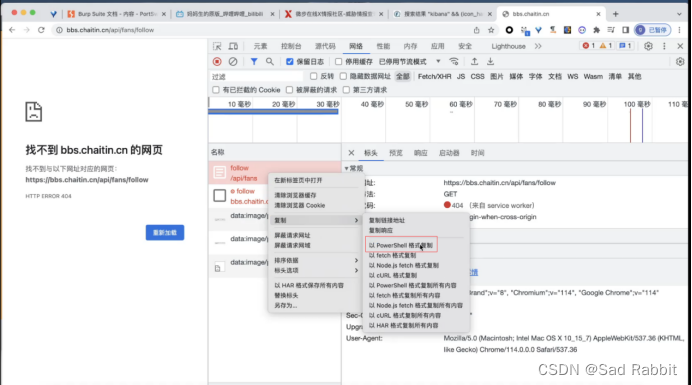Image resolution: width=692 pixels, height=385 pixels.
Task: Expand the header options submenu
Action: point(315,270)
